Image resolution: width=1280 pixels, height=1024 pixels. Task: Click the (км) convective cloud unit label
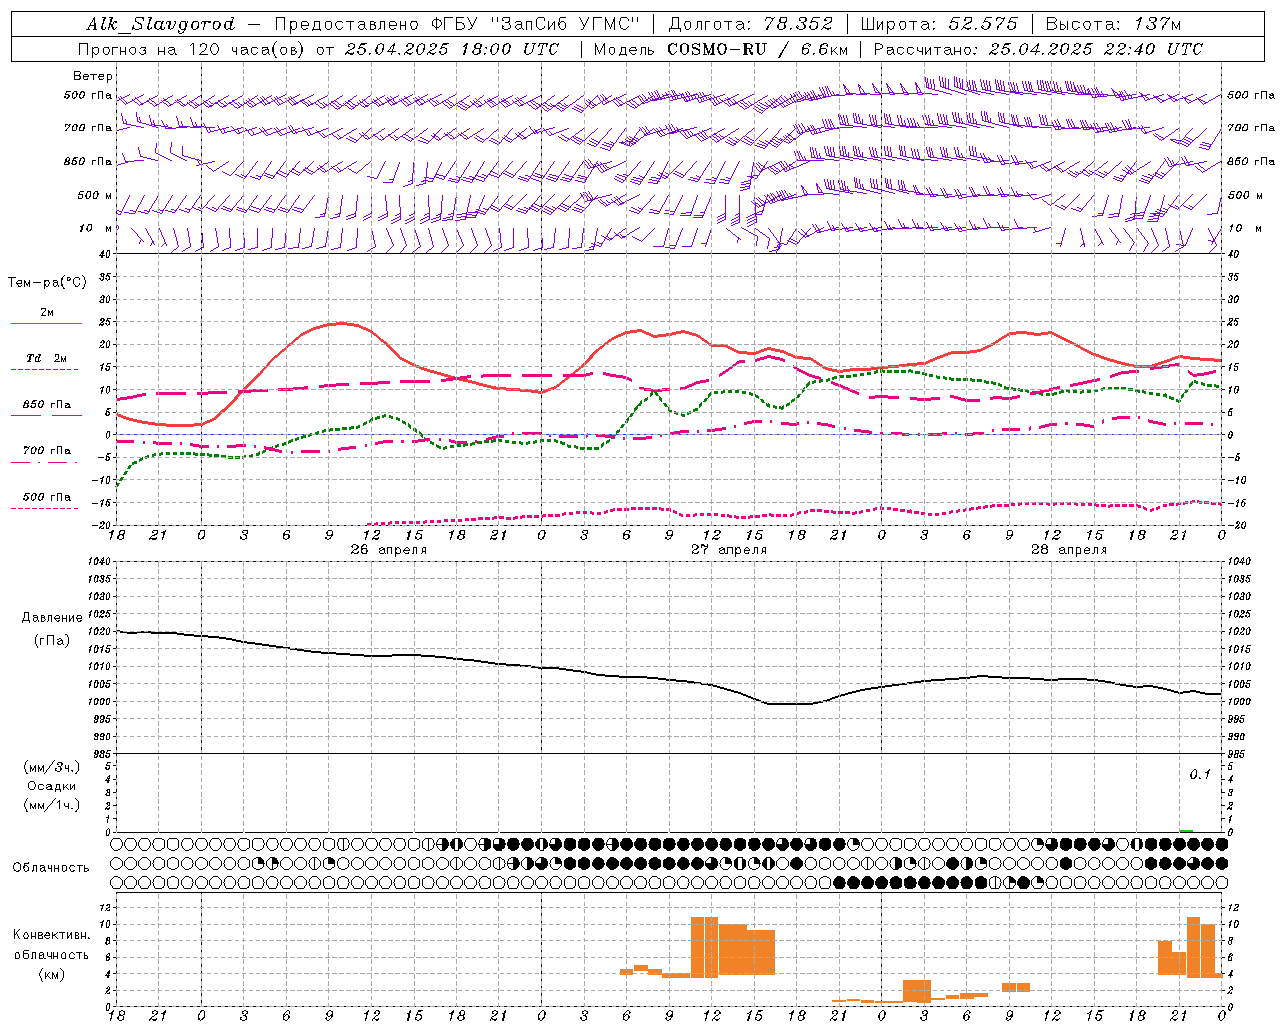point(52,974)
